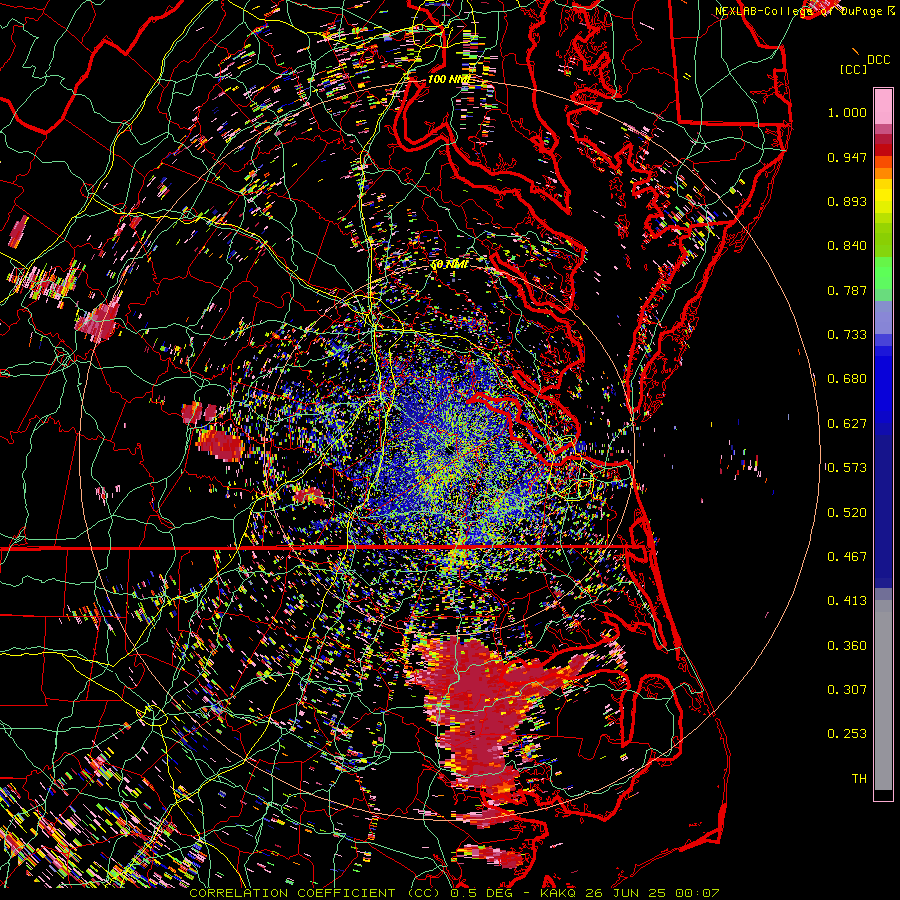Viewport: 900px width, 900px height.
Task: Select the 0.893 scale label
Action: point(847,201)
